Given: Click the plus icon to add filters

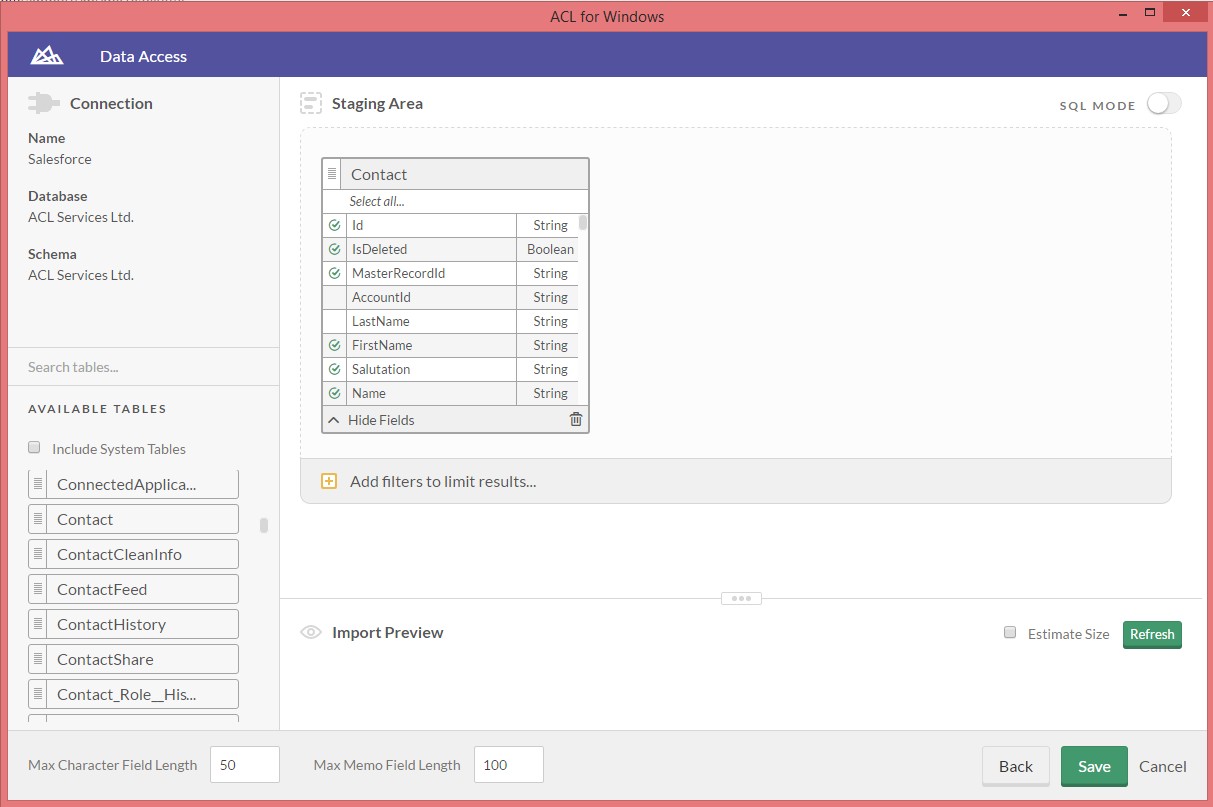Looking at the screenshot, I should (x=328, y=481).
